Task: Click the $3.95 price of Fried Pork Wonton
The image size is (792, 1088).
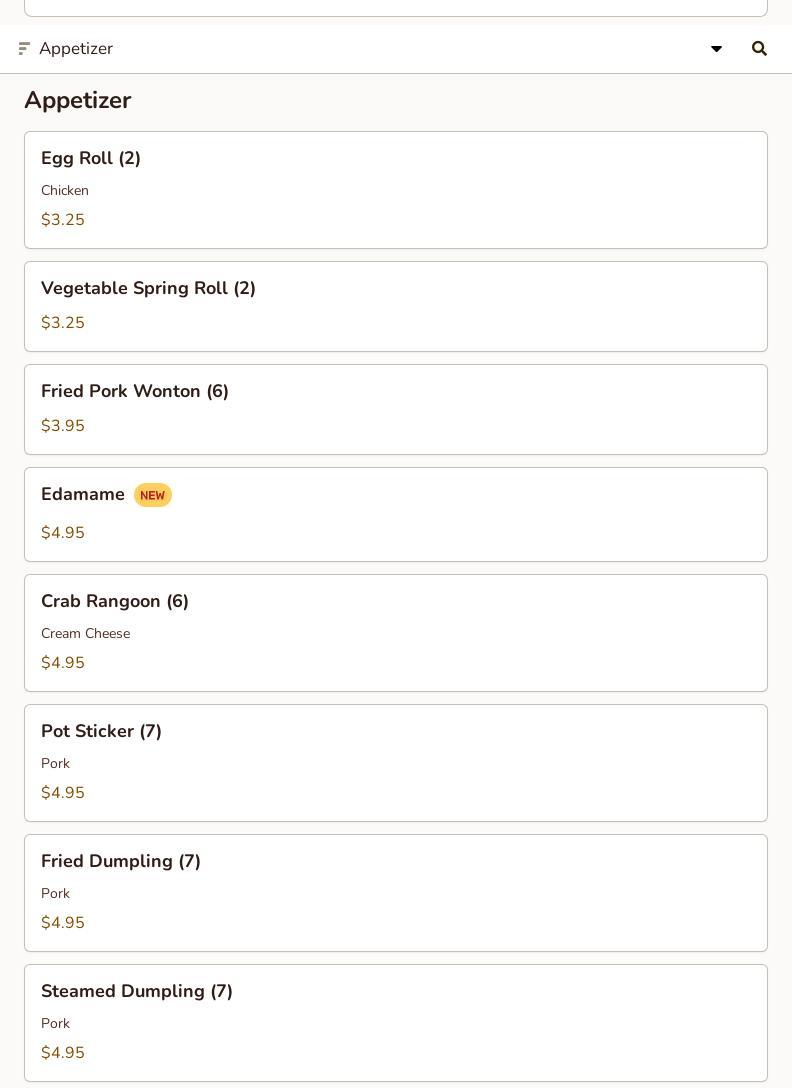Action: [62, 425]
